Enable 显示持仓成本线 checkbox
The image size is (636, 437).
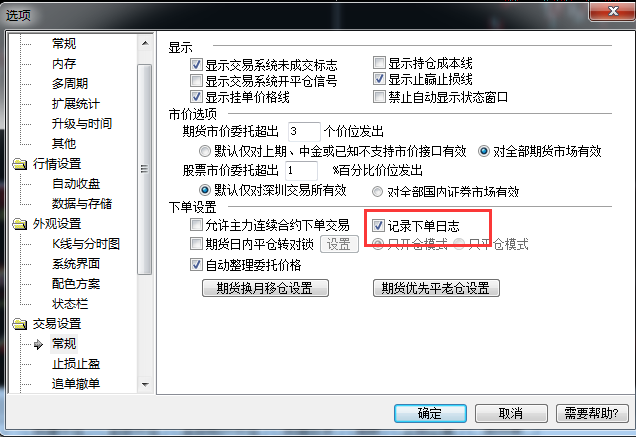pos(379,62)
